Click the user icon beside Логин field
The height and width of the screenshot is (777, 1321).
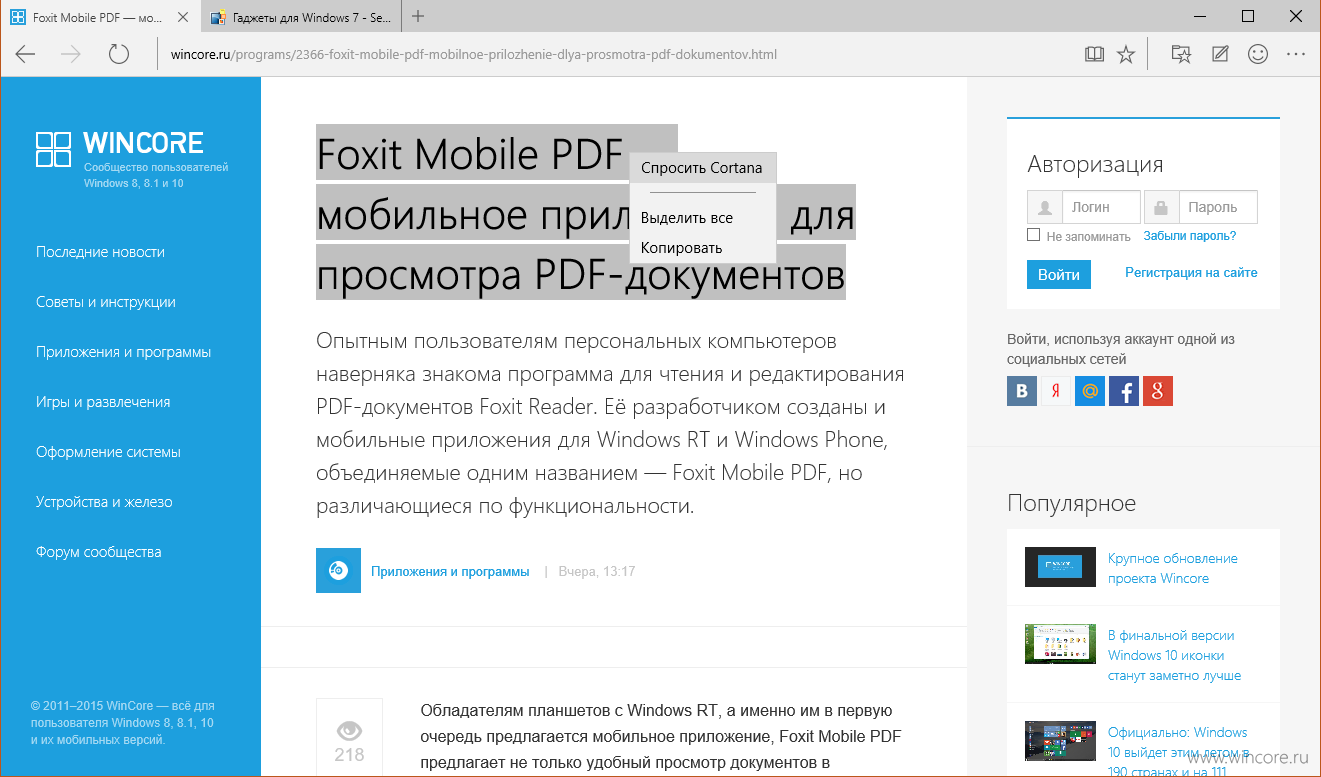(1045, 207)
